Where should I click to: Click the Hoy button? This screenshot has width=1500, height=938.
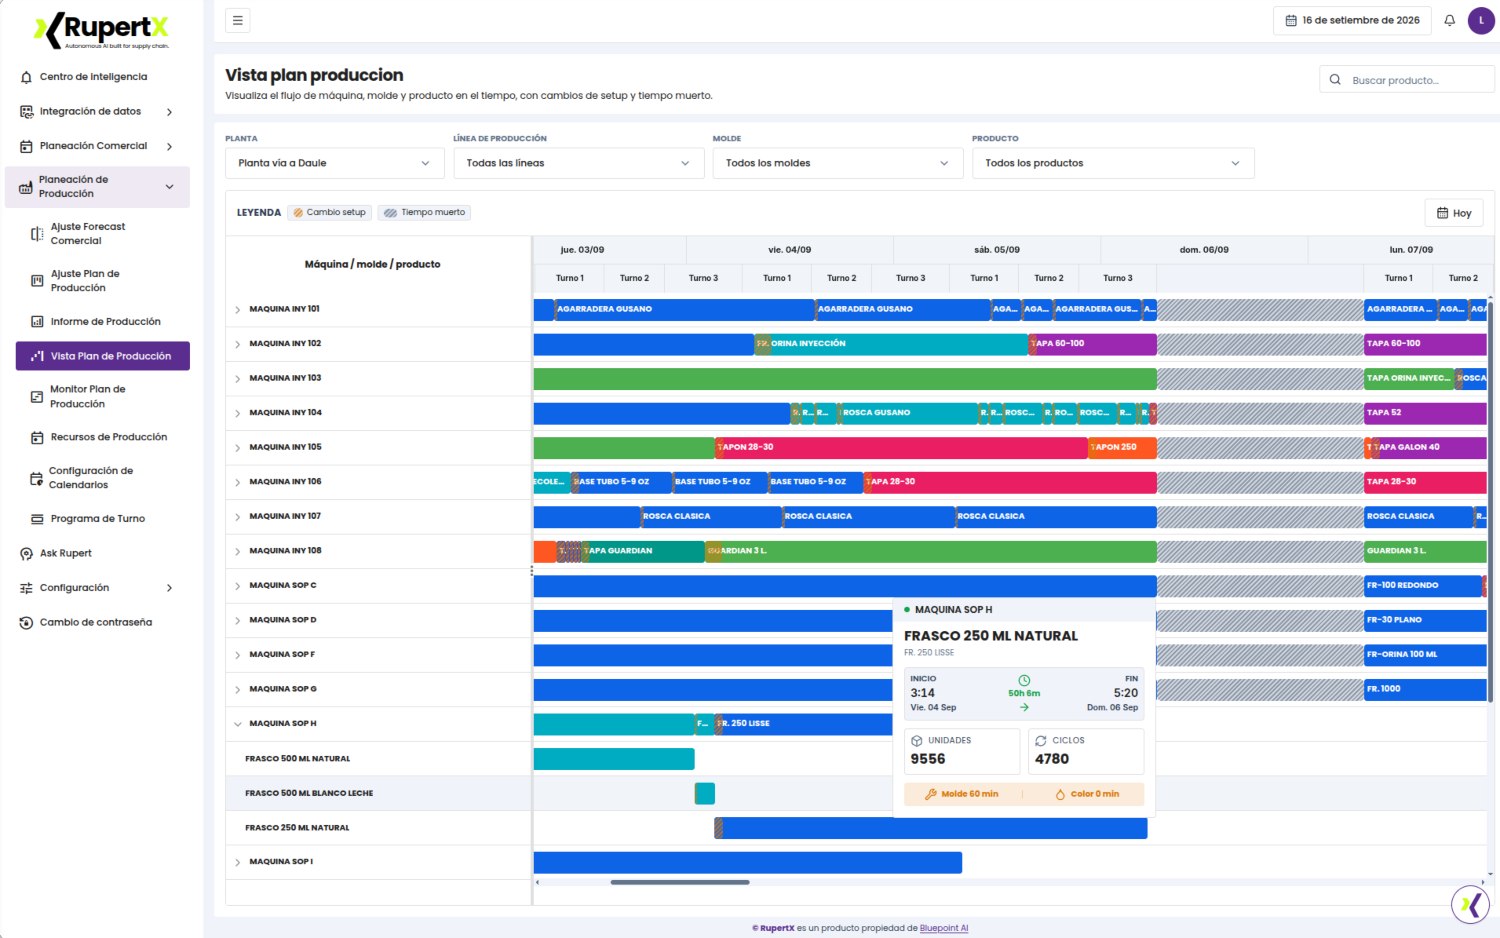[x=1454, y=213]
